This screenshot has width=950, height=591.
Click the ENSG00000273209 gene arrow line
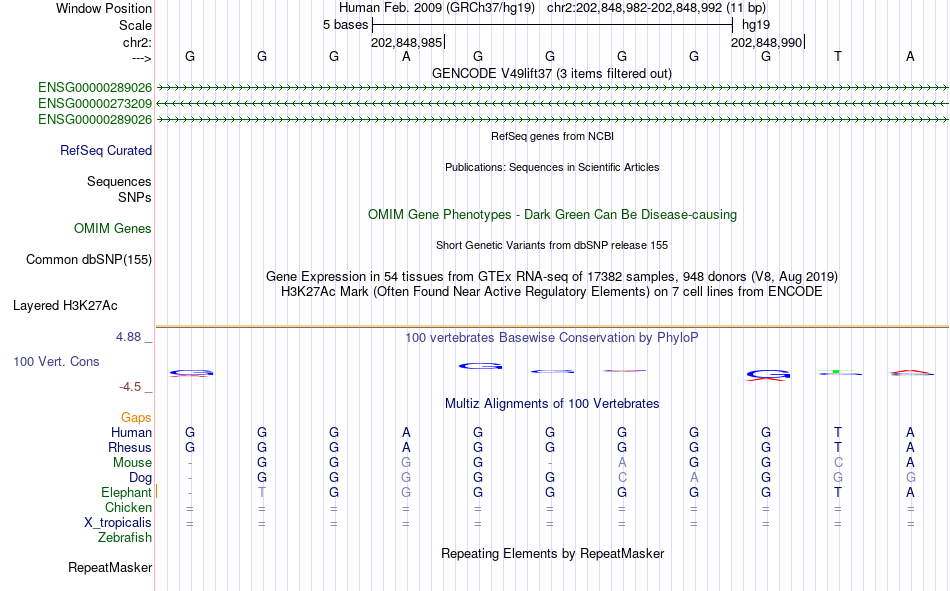pyautogui.click(x=552, y=104)
